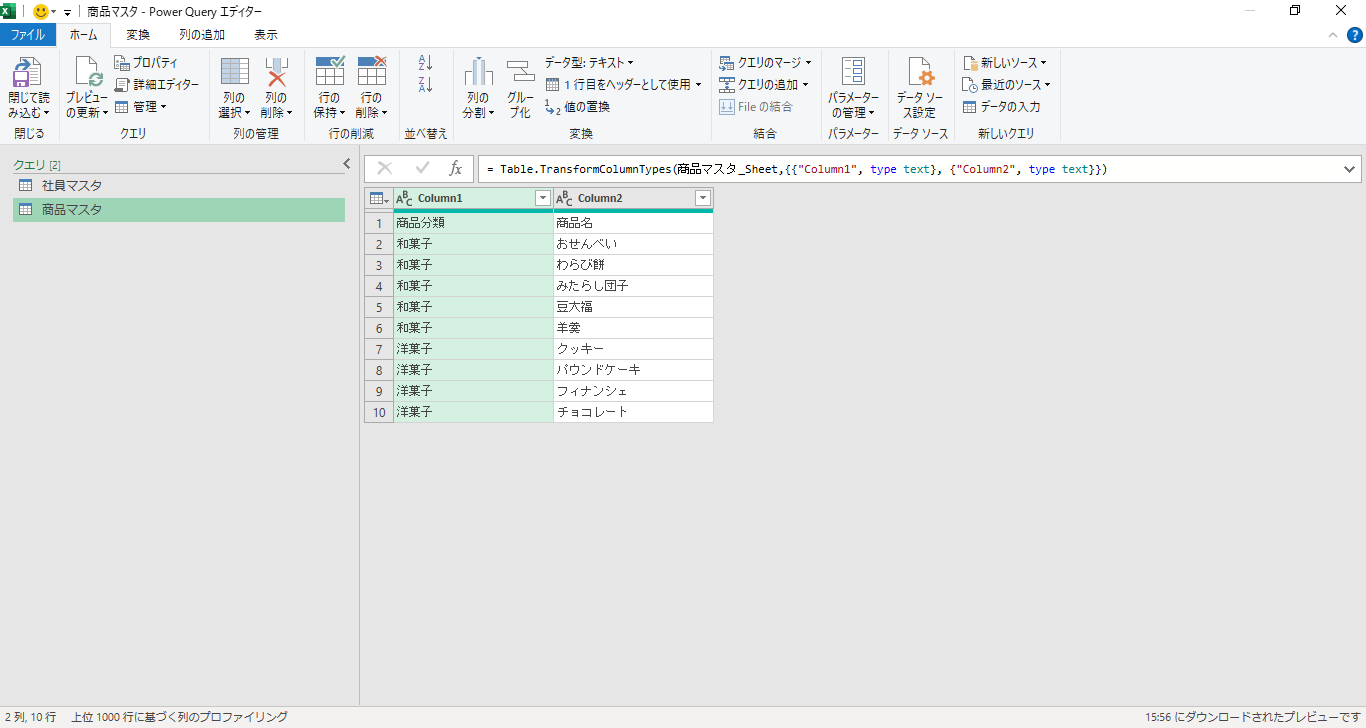Sort descending Z-A icon
Screen dimensions: 1366x728
(x=425, y=85)
